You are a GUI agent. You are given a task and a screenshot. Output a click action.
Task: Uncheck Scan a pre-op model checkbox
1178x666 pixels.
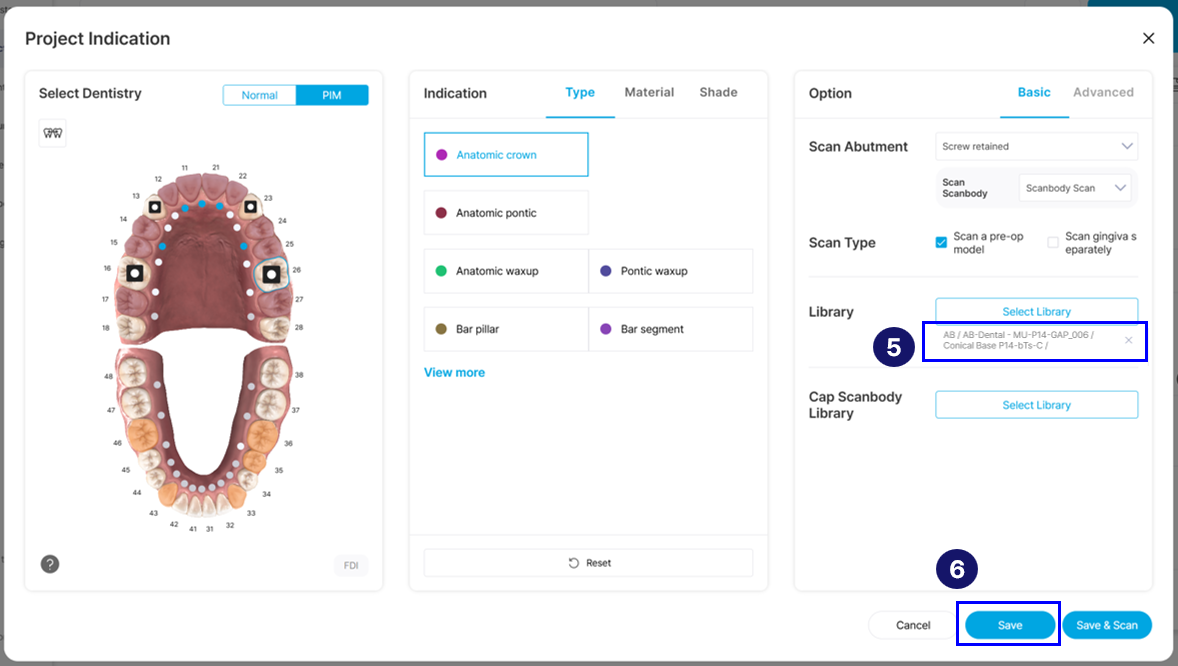click(x=941, y=243)
